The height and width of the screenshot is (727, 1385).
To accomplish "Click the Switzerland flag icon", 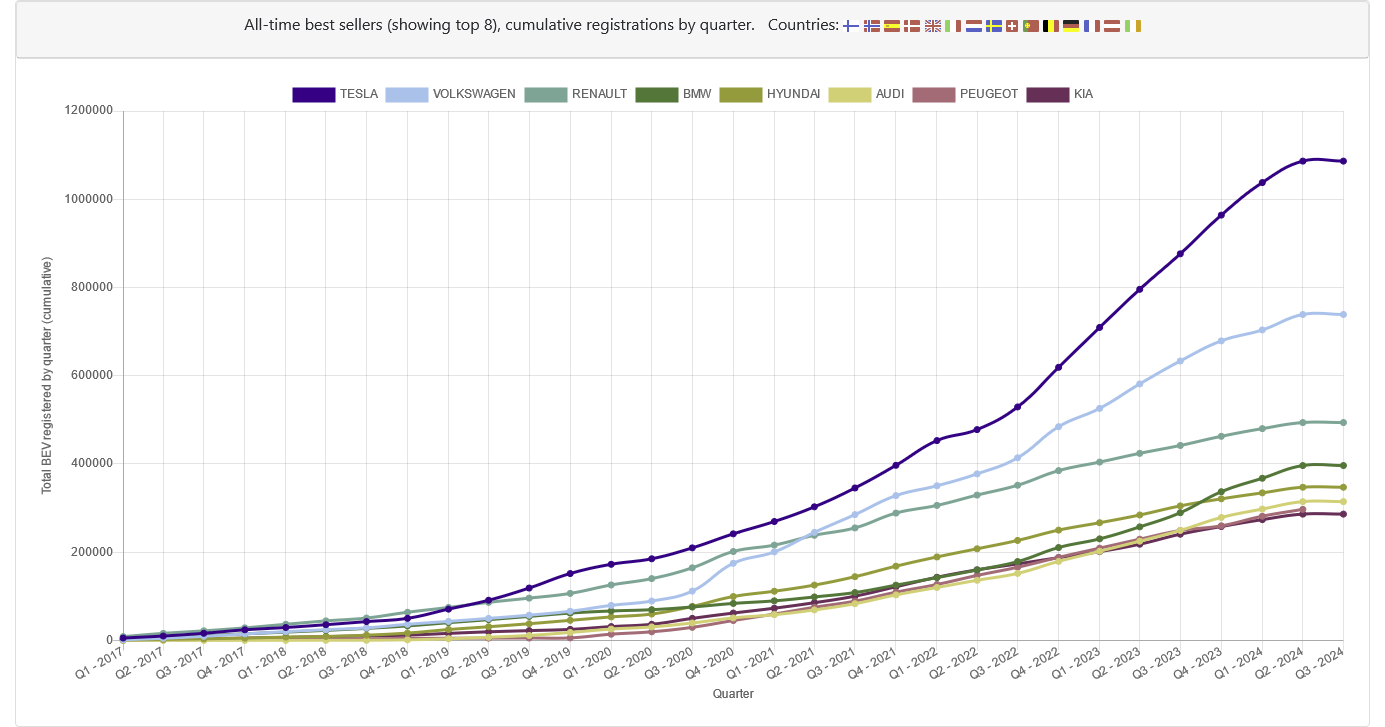I will point(1011,26).
